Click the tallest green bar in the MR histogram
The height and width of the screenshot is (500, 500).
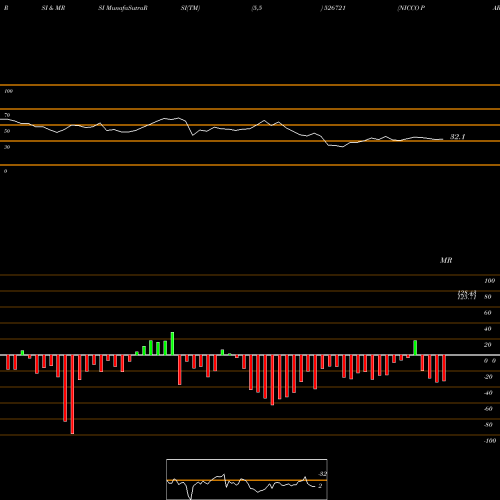click(x=172, y=344)
